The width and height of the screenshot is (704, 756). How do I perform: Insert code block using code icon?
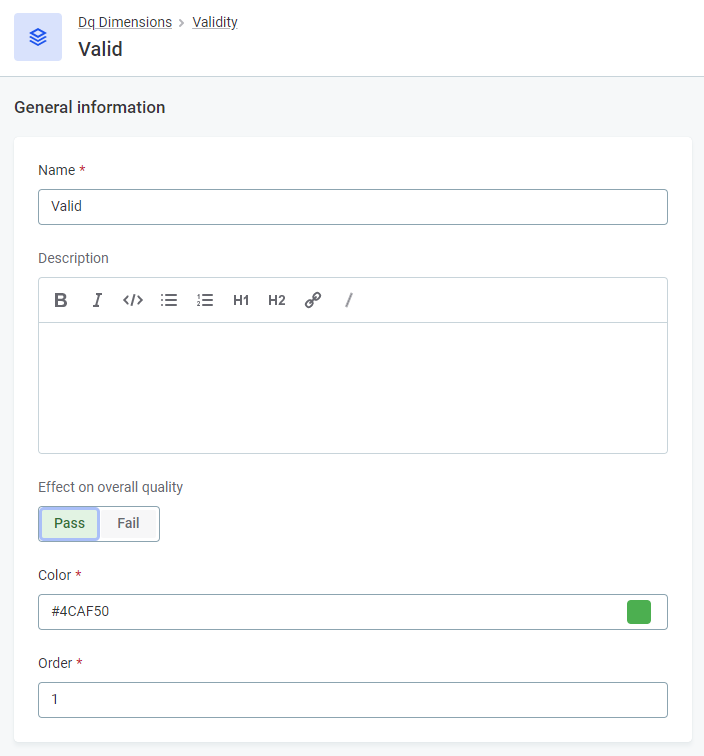pos(133,300)
